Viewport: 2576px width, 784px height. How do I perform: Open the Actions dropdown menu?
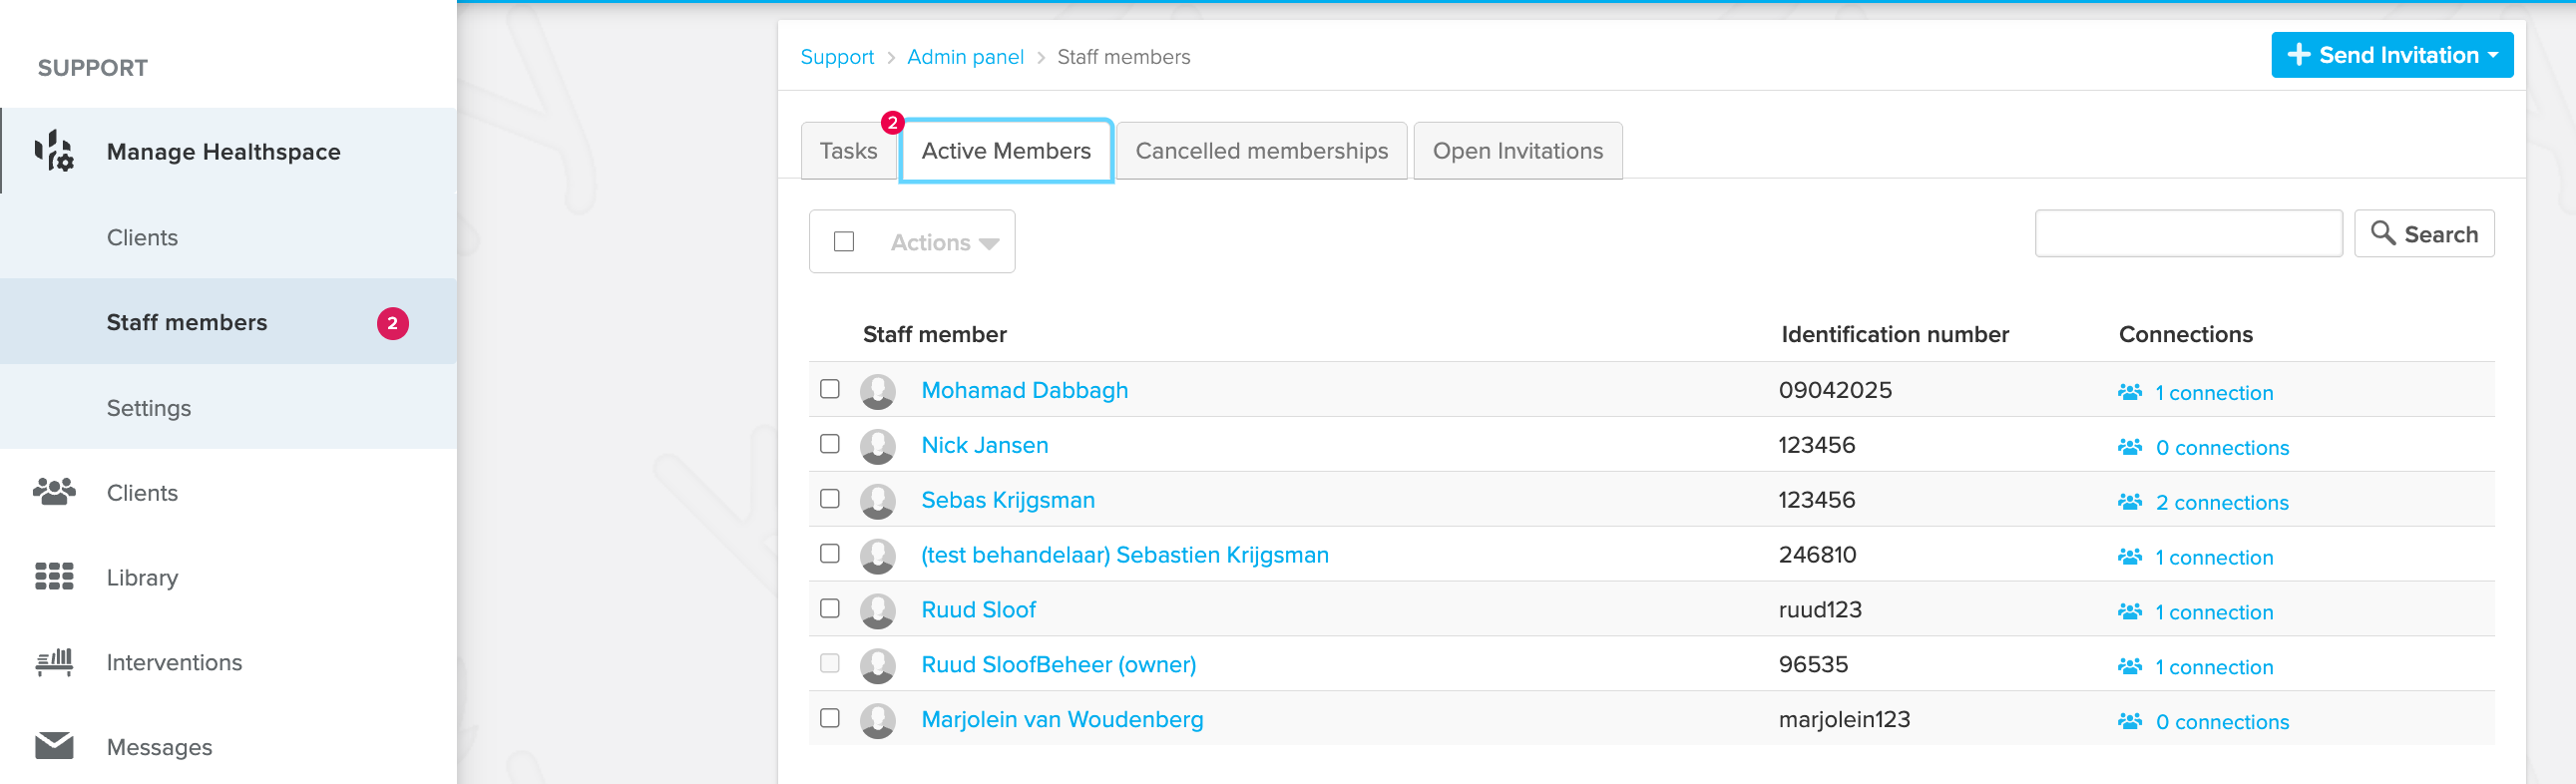point(945,242)
